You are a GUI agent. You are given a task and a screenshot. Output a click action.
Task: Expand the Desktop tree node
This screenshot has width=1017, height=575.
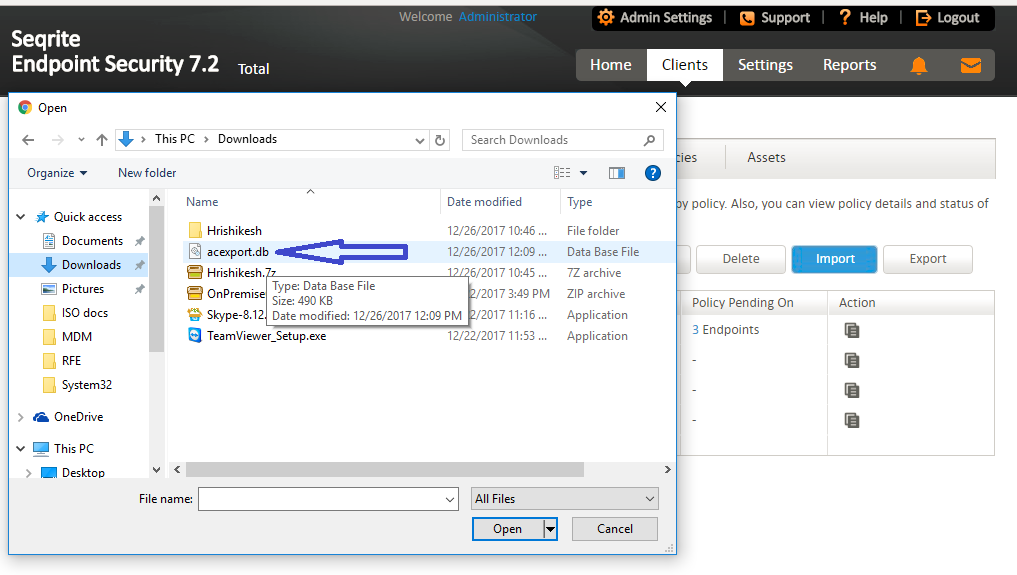pos(29,473)
